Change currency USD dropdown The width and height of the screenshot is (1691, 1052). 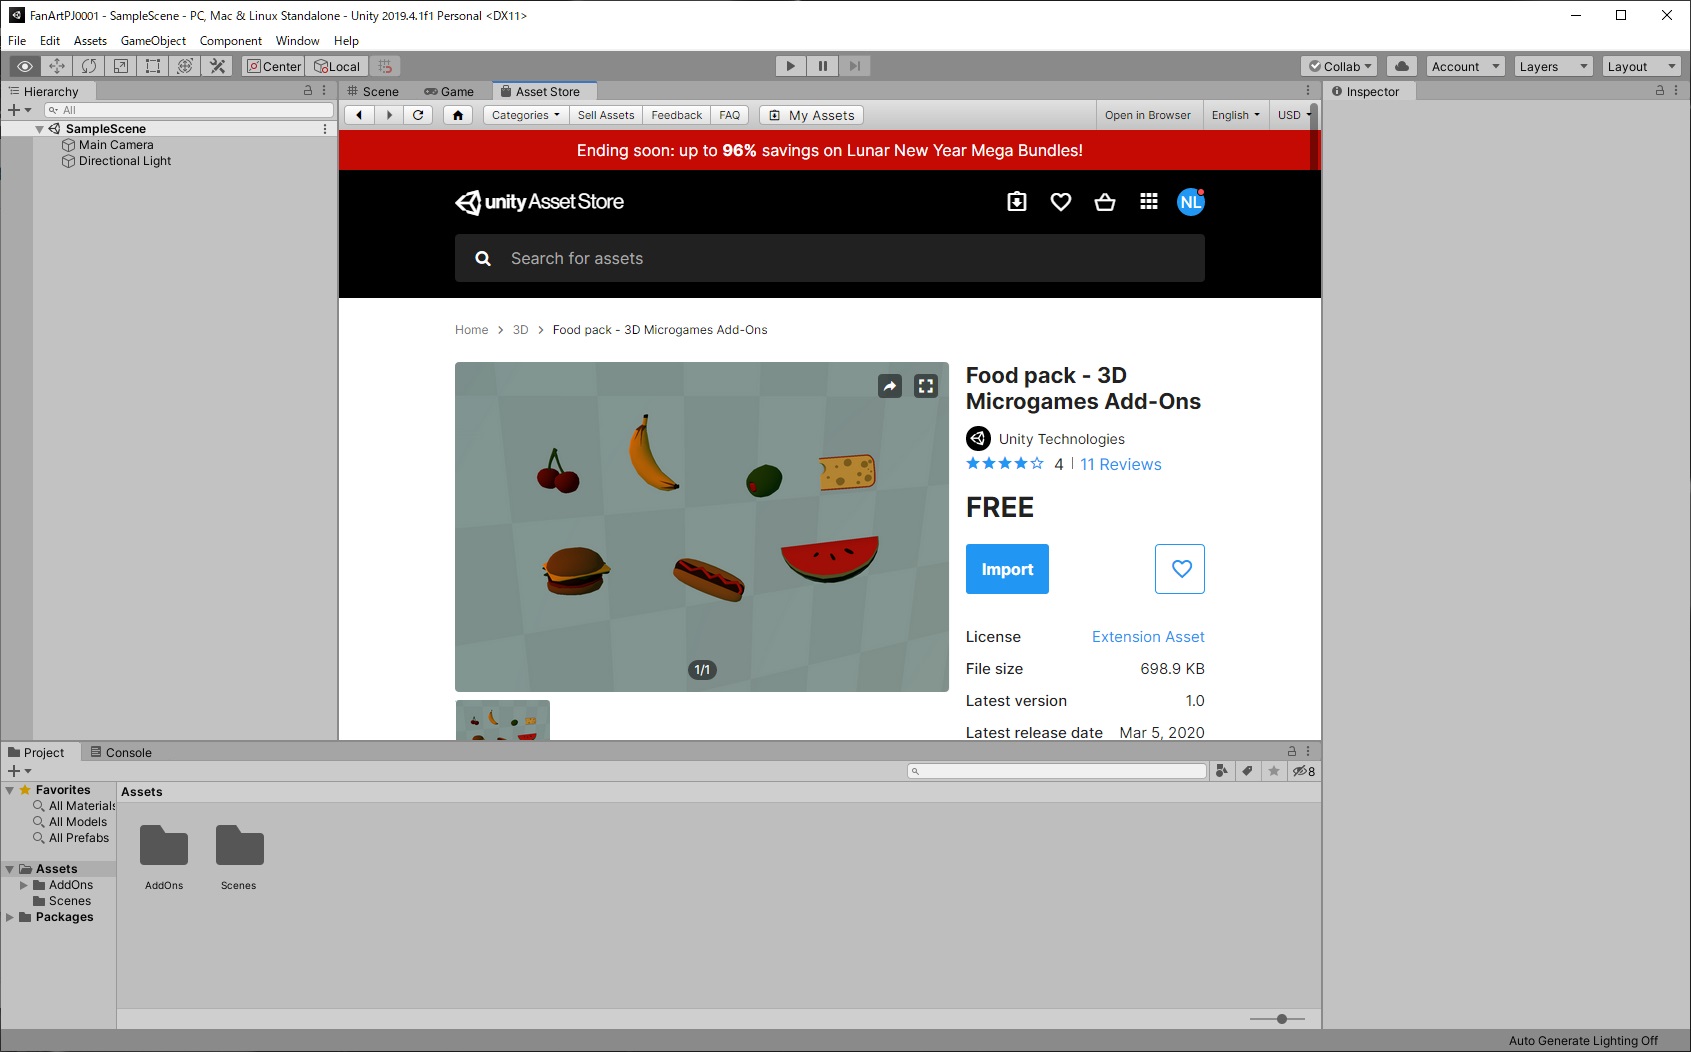click(1293, 115)
